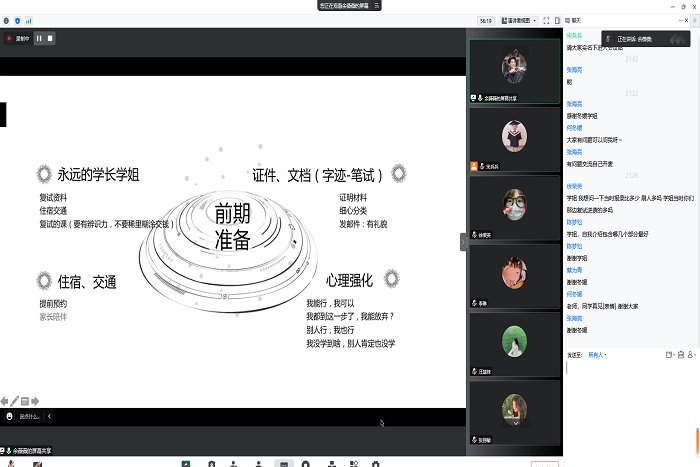Click the previous slide arrow

click(4, 402)
